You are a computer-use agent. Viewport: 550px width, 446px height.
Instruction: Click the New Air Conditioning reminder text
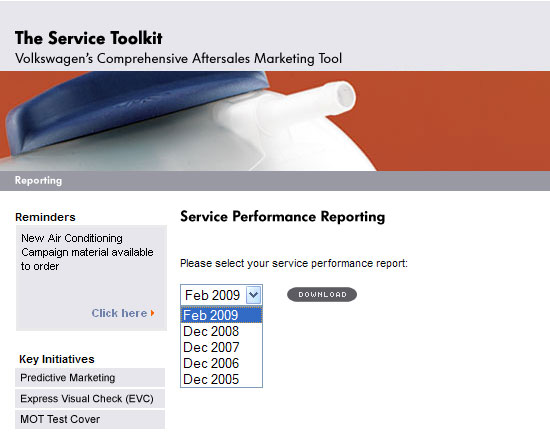point(87,252)
